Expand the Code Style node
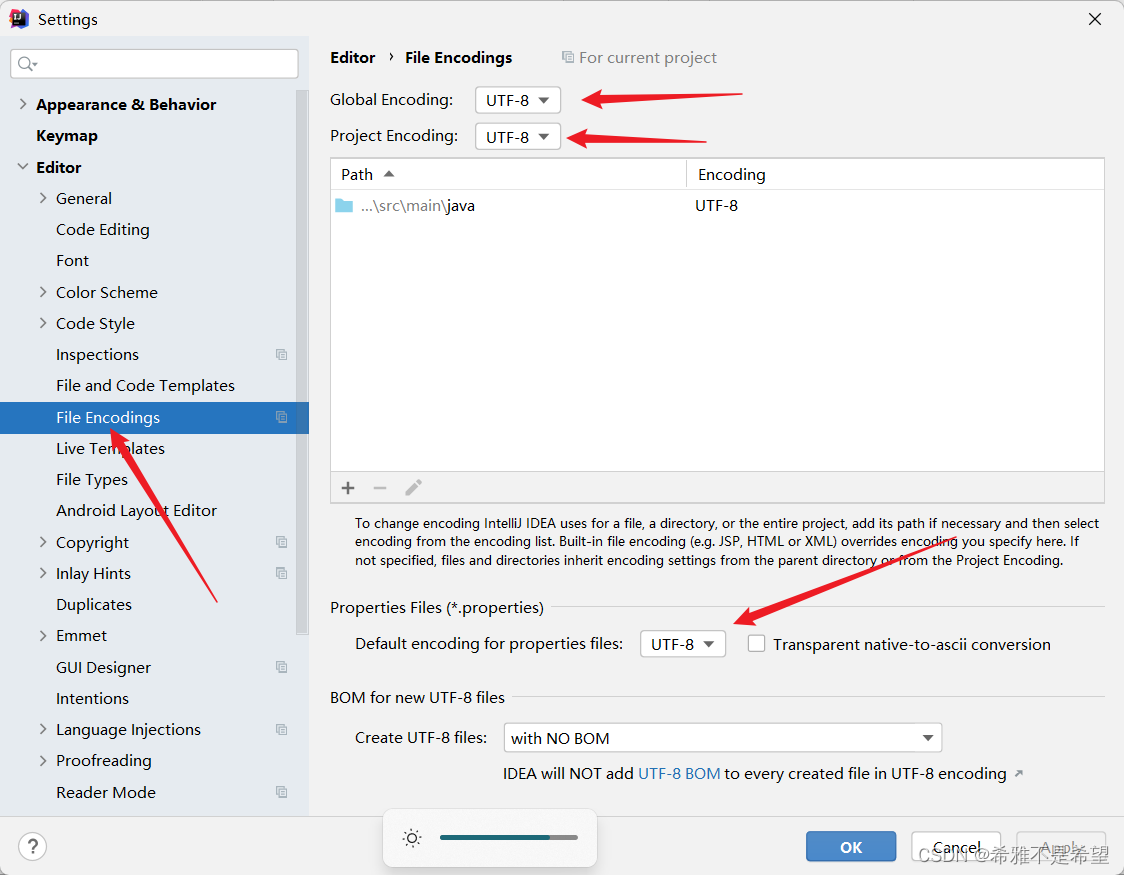 tap(43, 323)
